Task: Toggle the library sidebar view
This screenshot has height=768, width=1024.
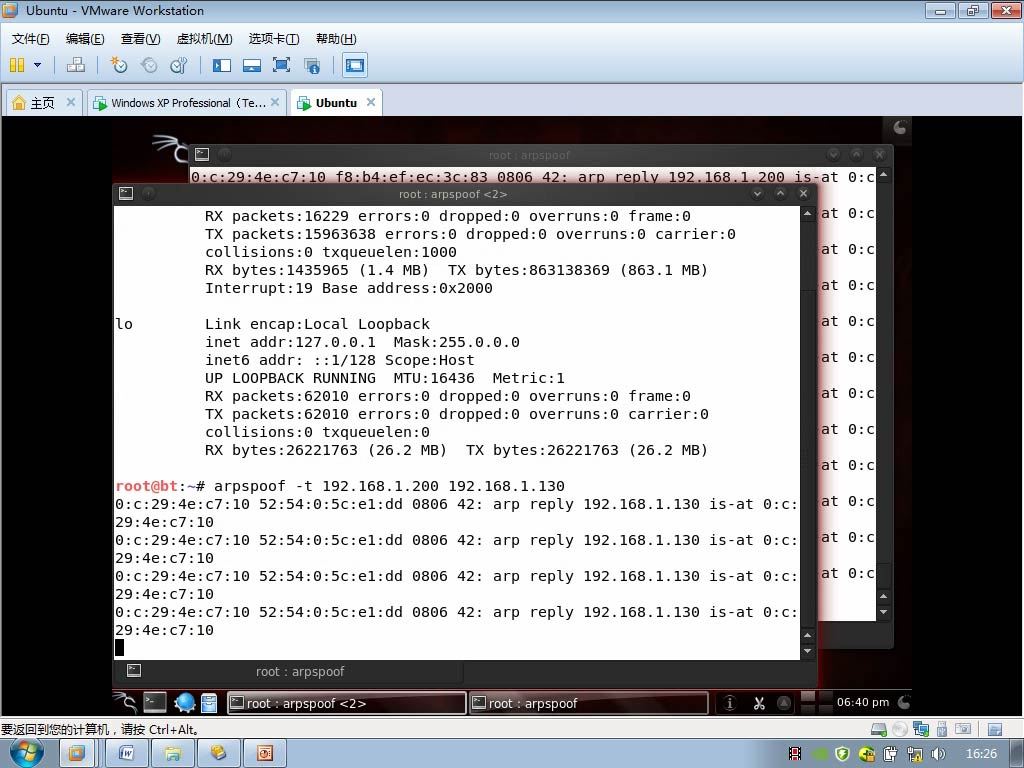Action: pos(221,65)
